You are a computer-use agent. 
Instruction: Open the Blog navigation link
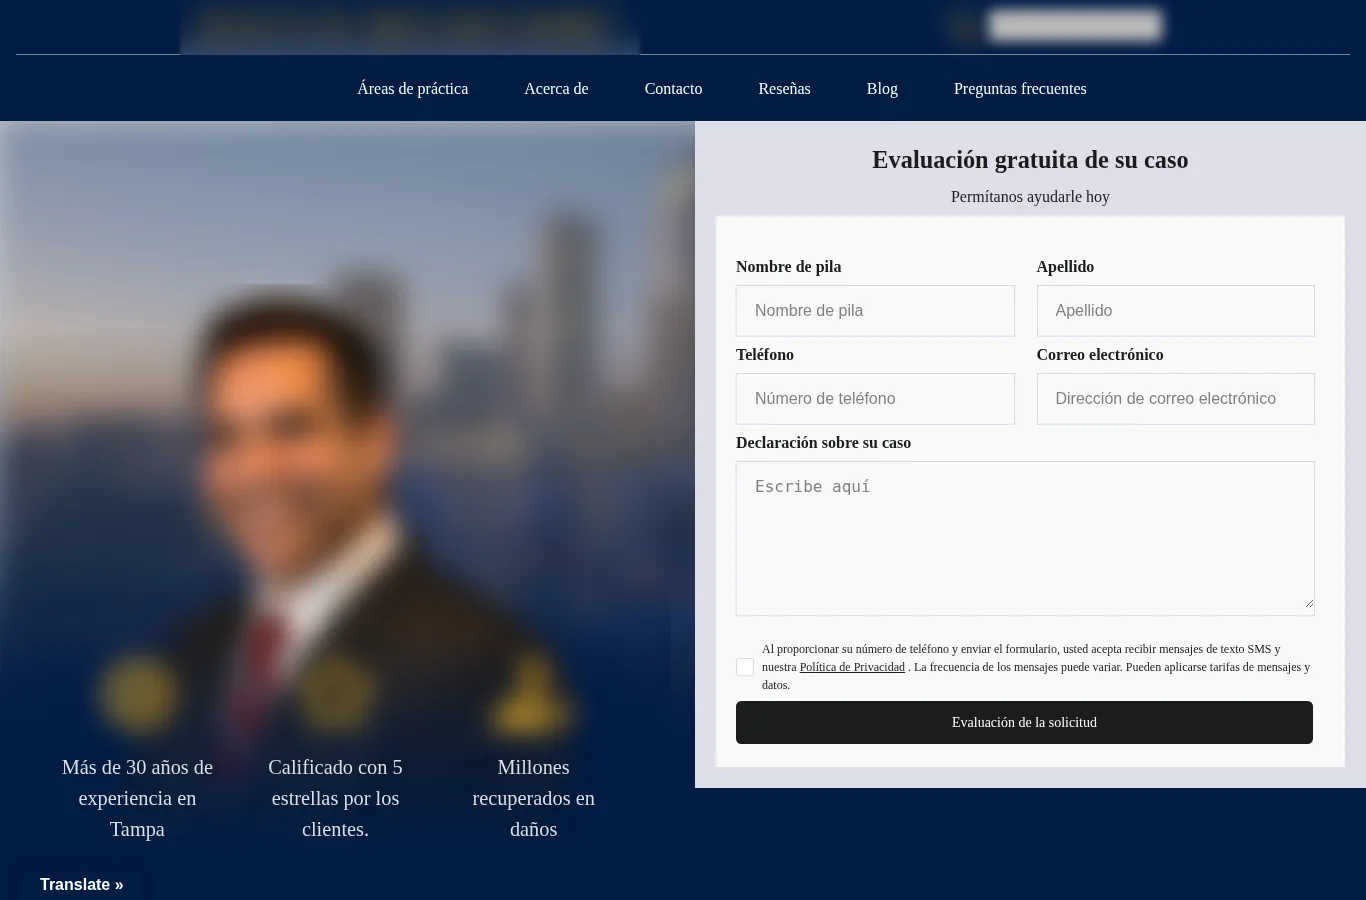point(882,89)
